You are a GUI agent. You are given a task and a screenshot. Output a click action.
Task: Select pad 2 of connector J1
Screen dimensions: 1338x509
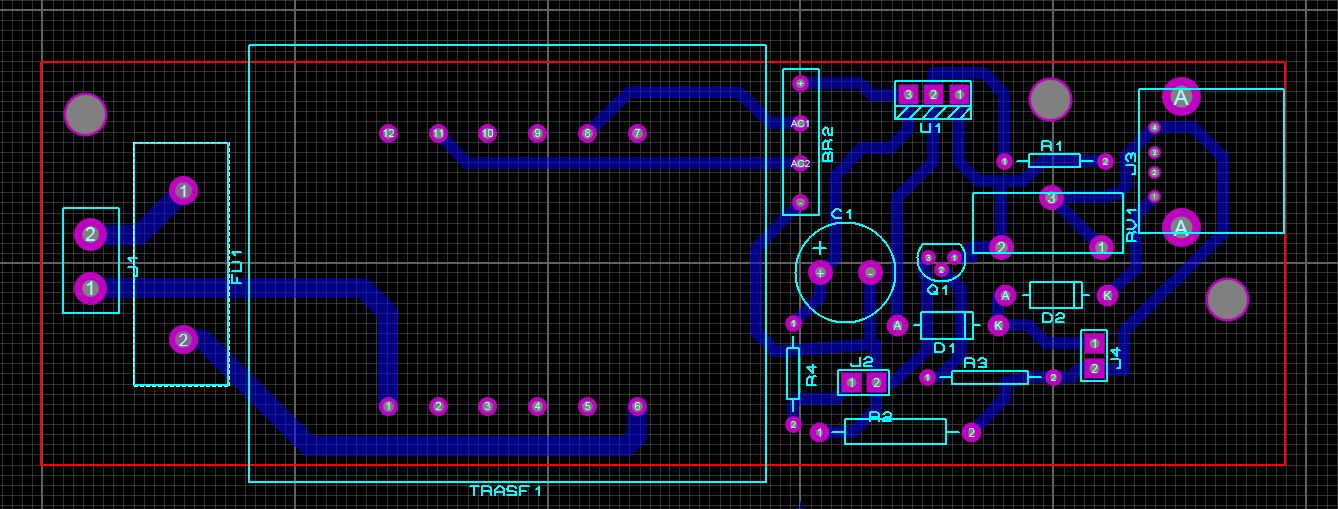click(x=90, y=235)
